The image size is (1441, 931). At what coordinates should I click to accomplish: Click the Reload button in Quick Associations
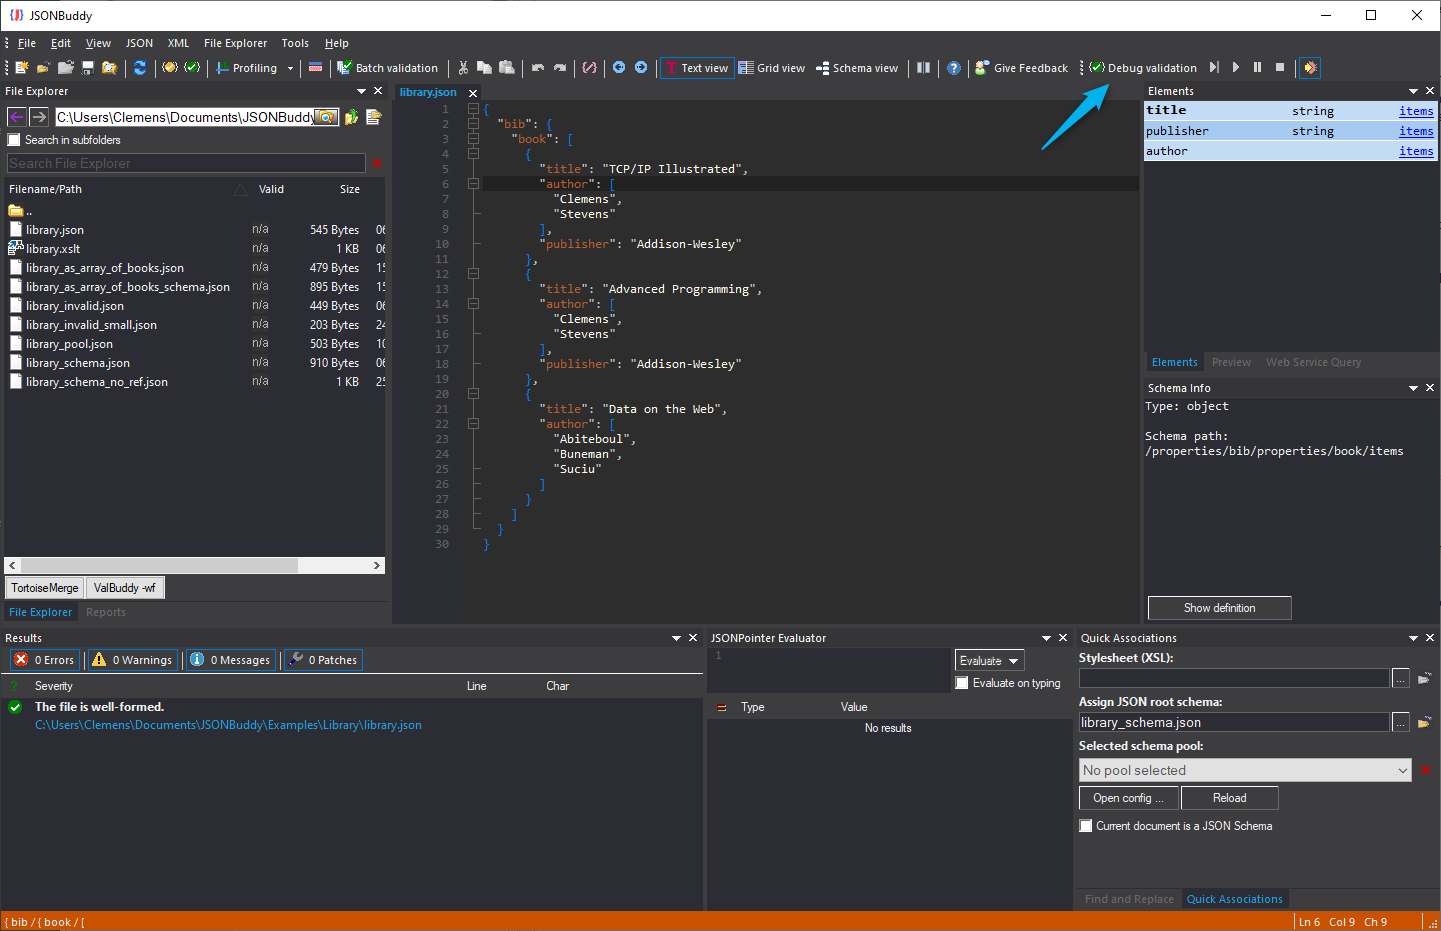coord(1229,798)
